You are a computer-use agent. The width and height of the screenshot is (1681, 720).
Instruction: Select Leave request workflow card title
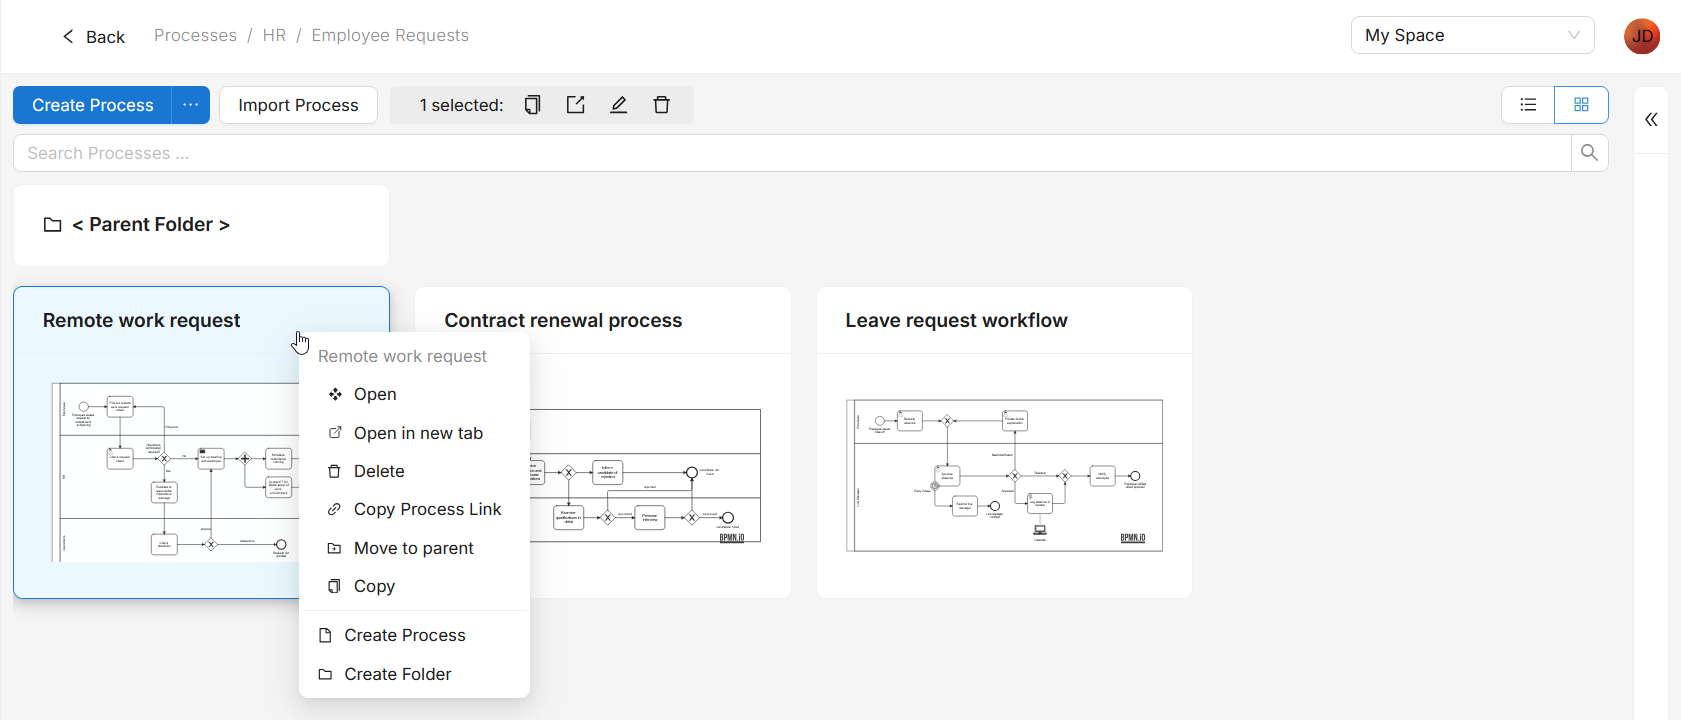click(x=956, y=320)
